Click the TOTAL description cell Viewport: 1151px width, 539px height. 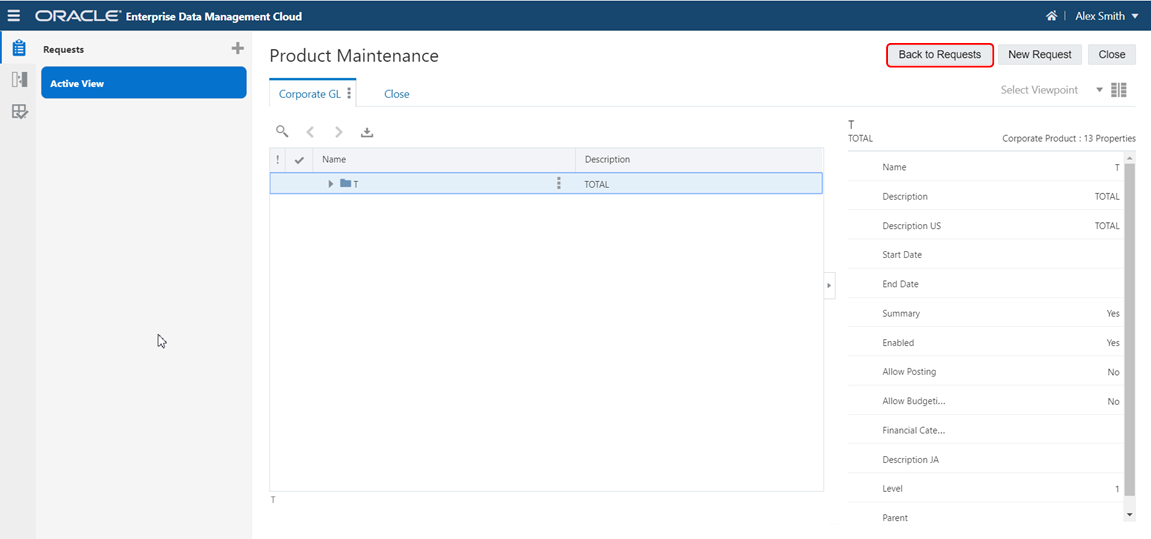pyautogui.click(x=597, y=184)
